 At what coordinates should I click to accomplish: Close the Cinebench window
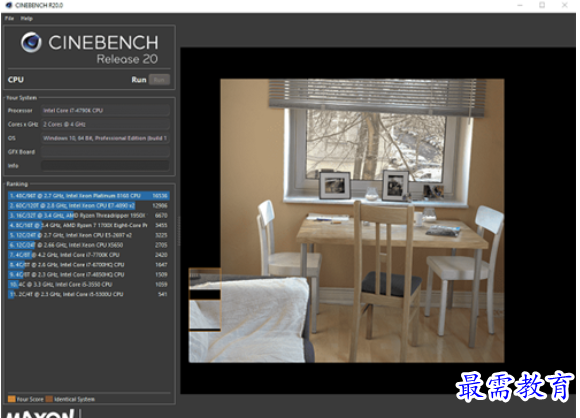564,5
